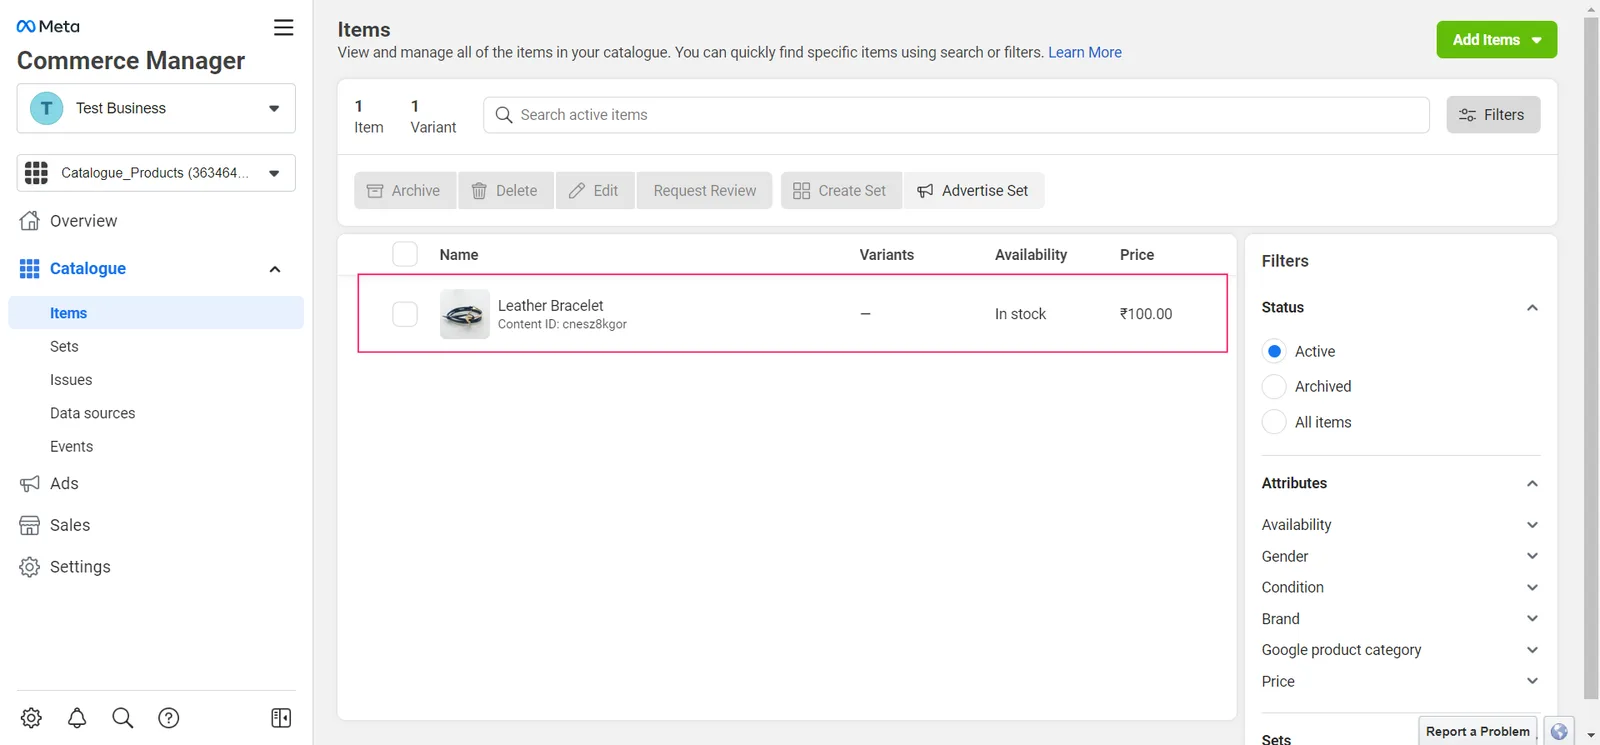Open the help question mark icon
Image resolution: width=1600 pixels, height=745 pixels.
(x=169, y=718)
